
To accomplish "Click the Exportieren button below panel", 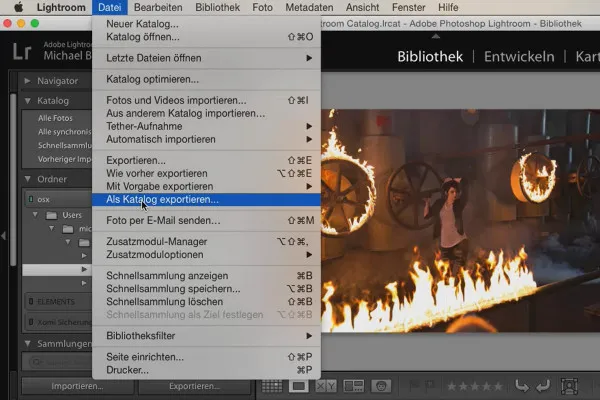I will (x=194, y=386).
